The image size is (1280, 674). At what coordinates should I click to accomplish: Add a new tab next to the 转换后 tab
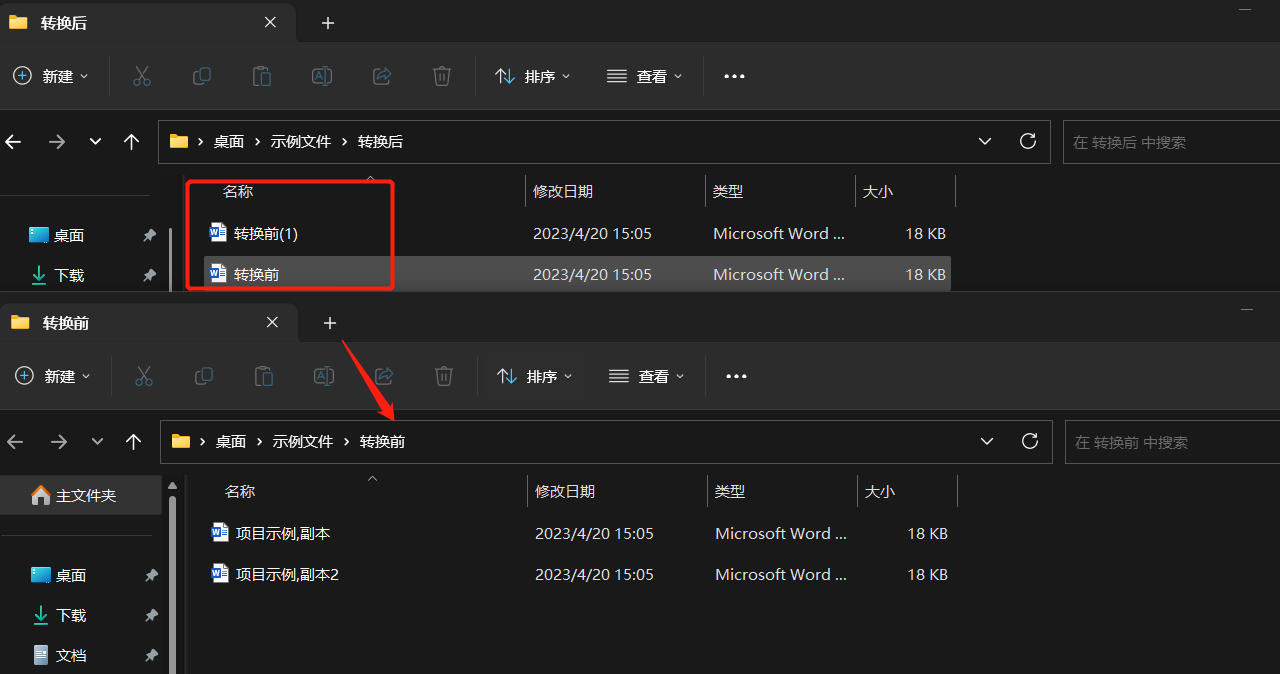tap(328, 23)
